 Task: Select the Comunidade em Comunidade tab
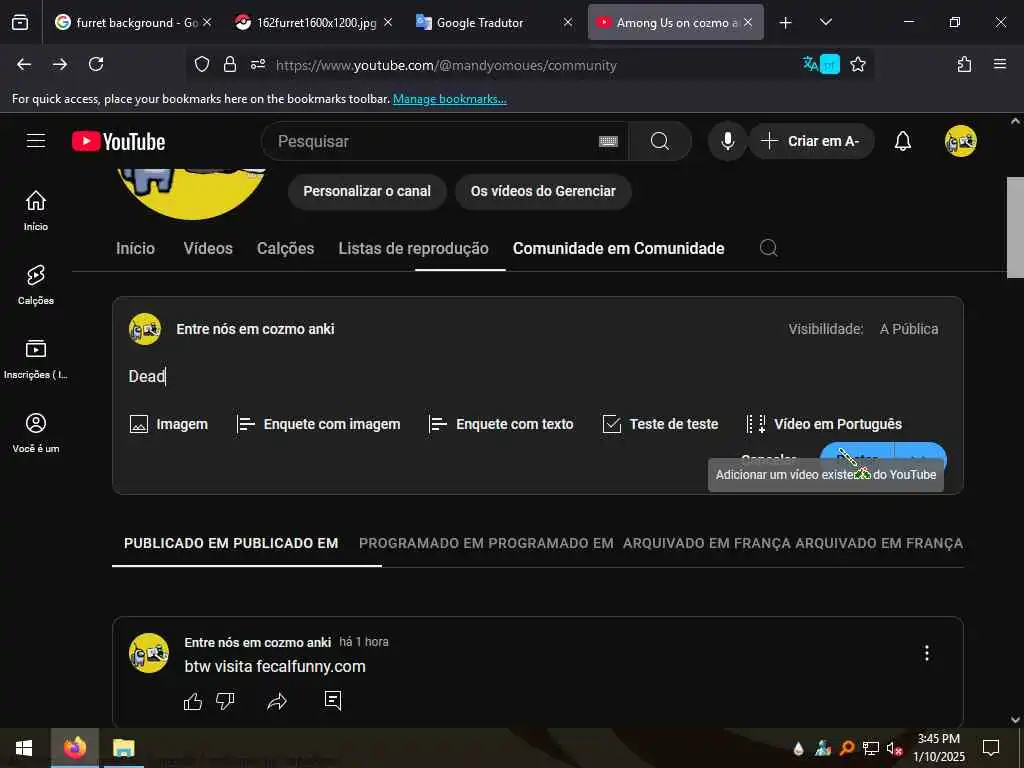pos(618,248)
